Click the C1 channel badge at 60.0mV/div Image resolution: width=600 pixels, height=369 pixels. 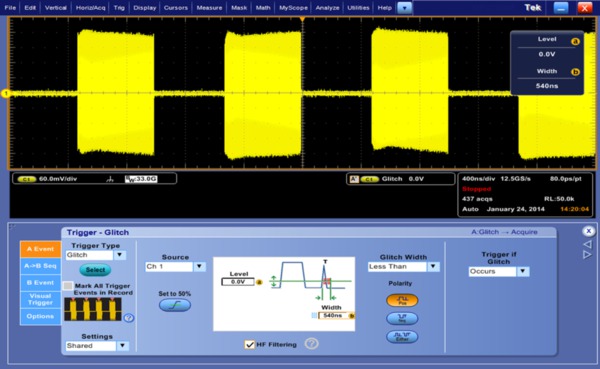[x=26, y=179]
